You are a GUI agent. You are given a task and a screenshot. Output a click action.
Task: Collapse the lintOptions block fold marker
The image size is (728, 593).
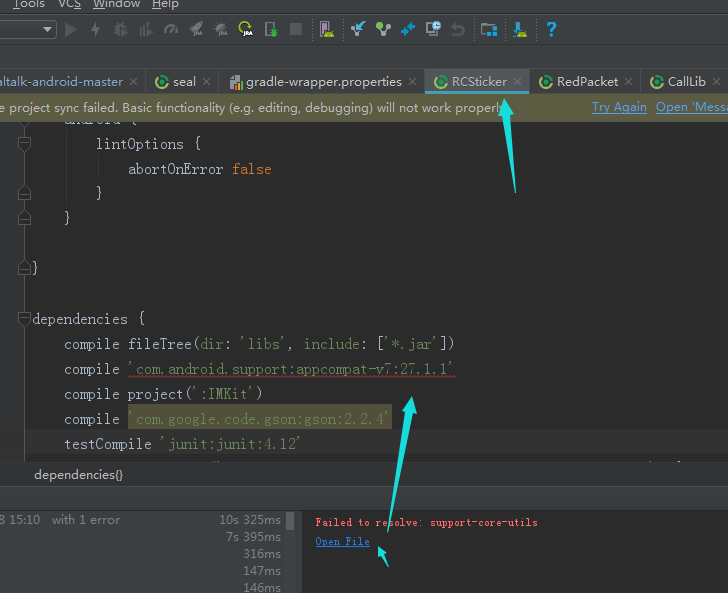pyautogui.click(x=24, y=144)
